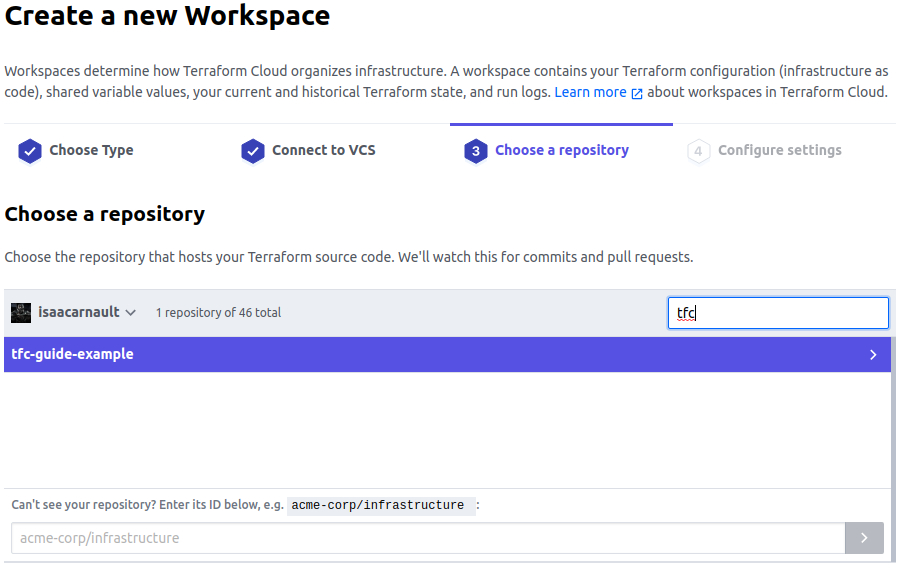This screenshot has width=900, height=570.
Task: Click the step 3 hexagon icon
Action: 475,152
